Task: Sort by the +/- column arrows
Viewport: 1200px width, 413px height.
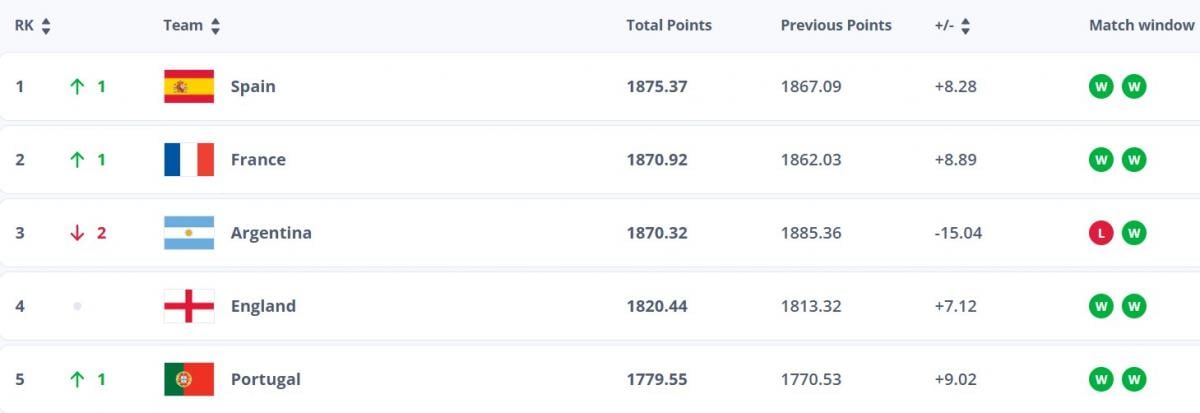Action: pos(965,26)
